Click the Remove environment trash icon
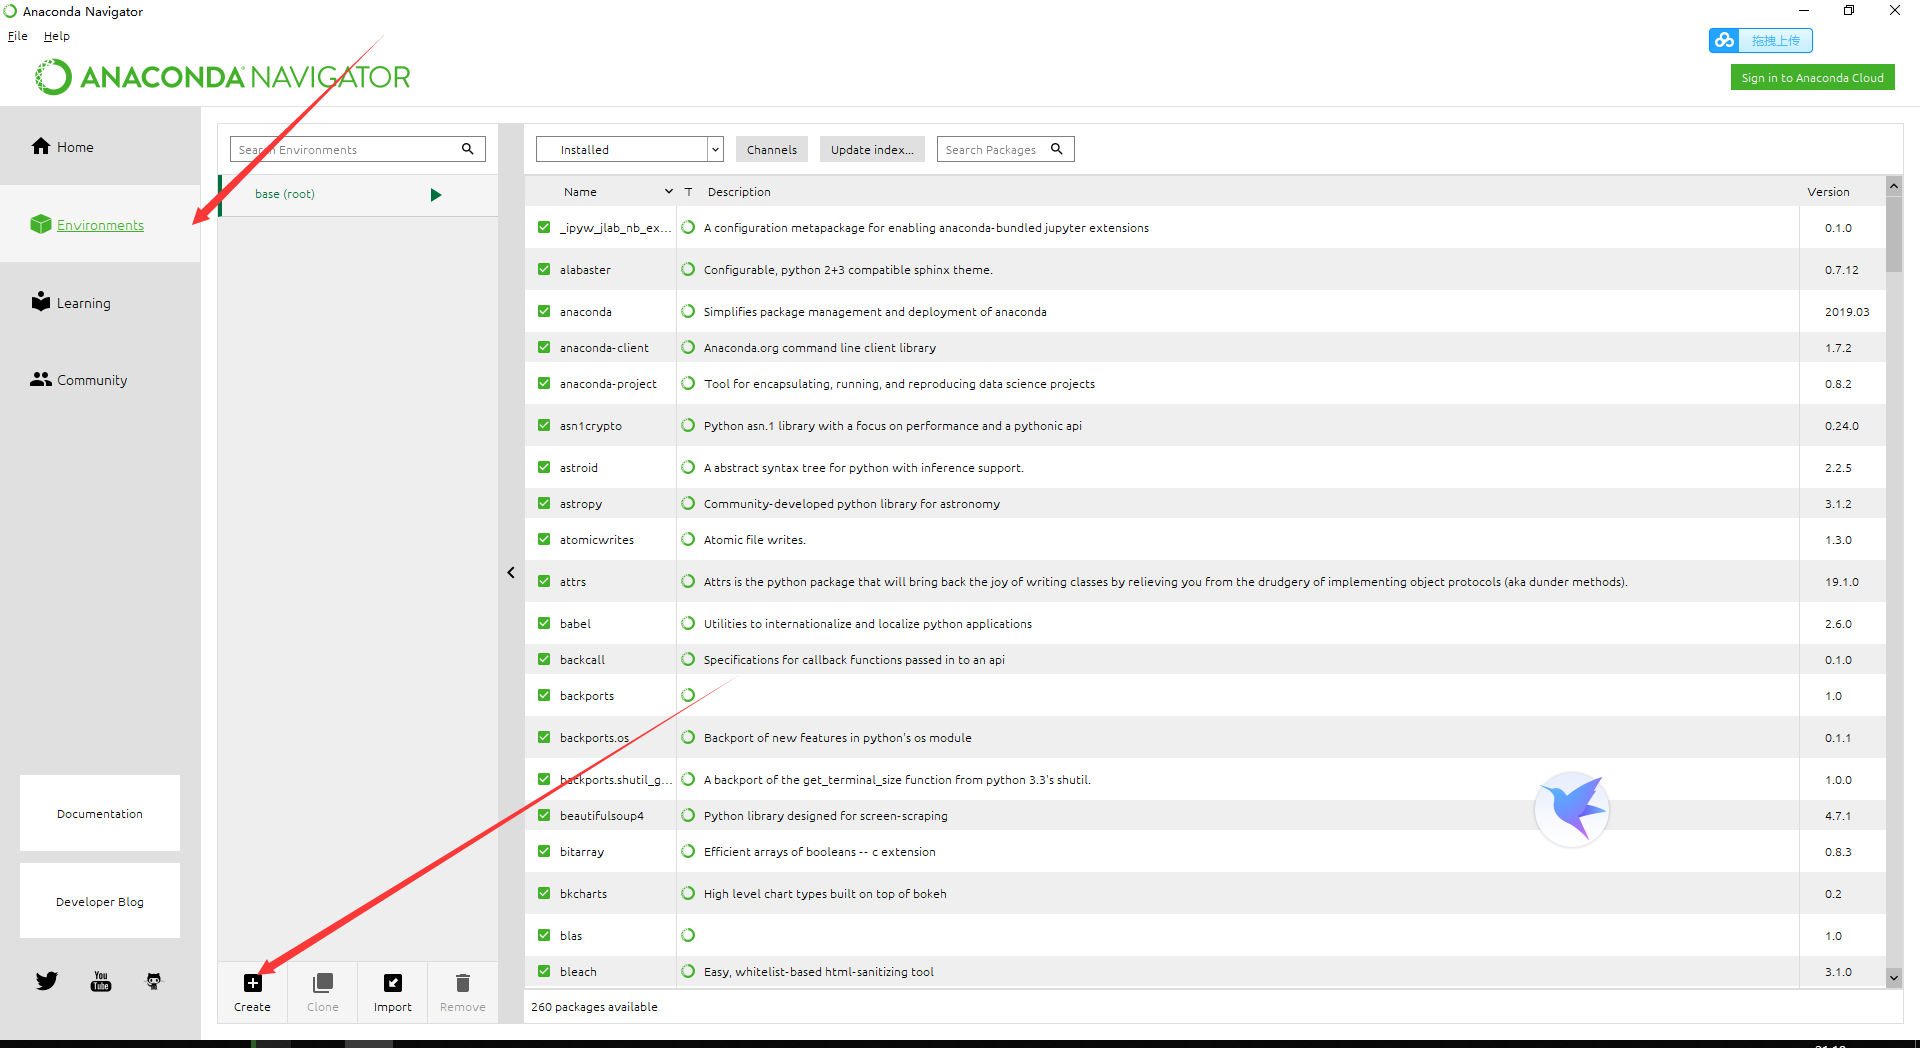 [463, 983]
